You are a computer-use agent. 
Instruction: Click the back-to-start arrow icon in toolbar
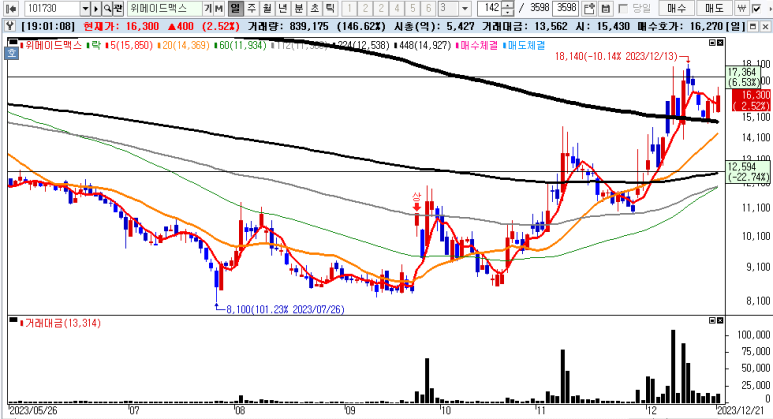(11, 8)
